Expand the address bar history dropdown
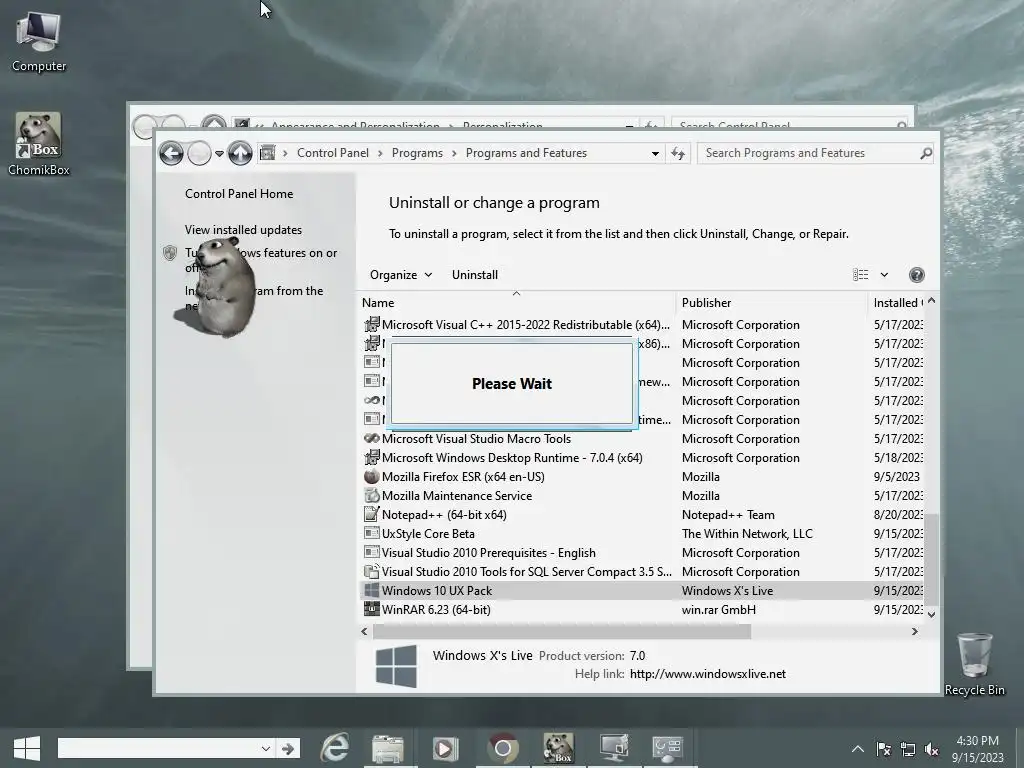1024x768 pixels. coord(655,153)
